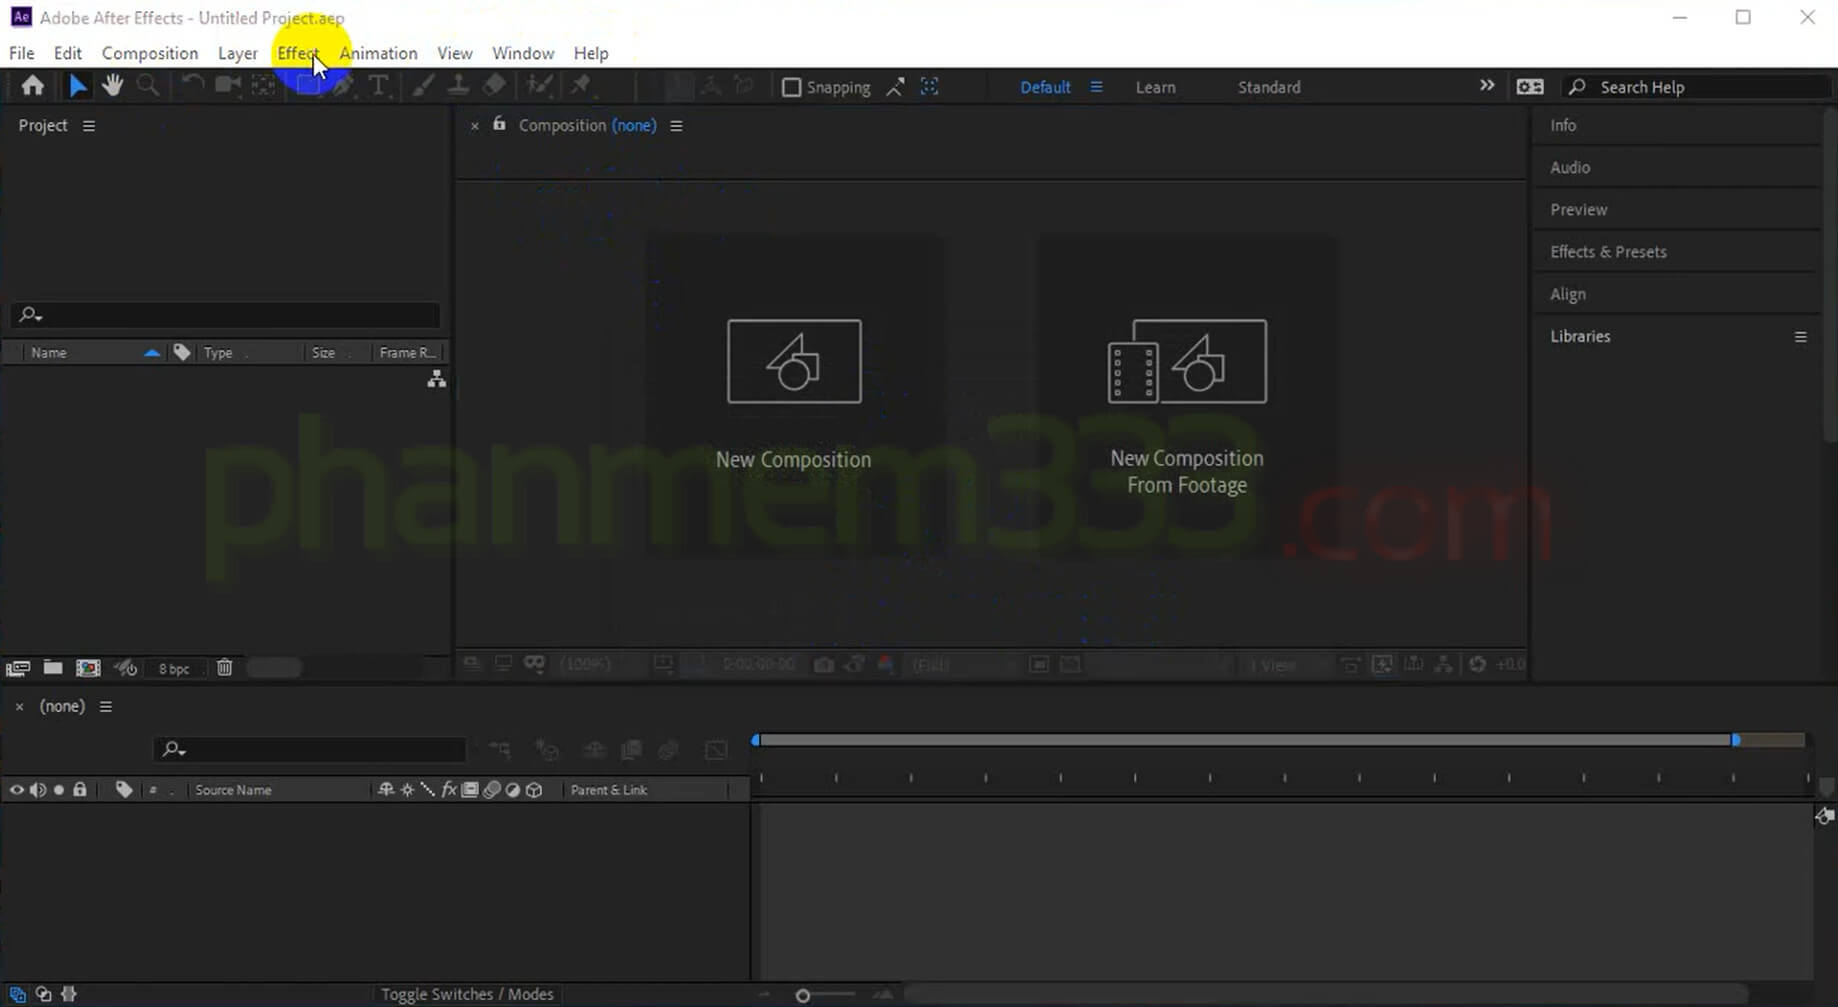Viewport: 1838px width, 1007px height.
Task: Expand the workspace overflow chevrons
Action: 1487,86
